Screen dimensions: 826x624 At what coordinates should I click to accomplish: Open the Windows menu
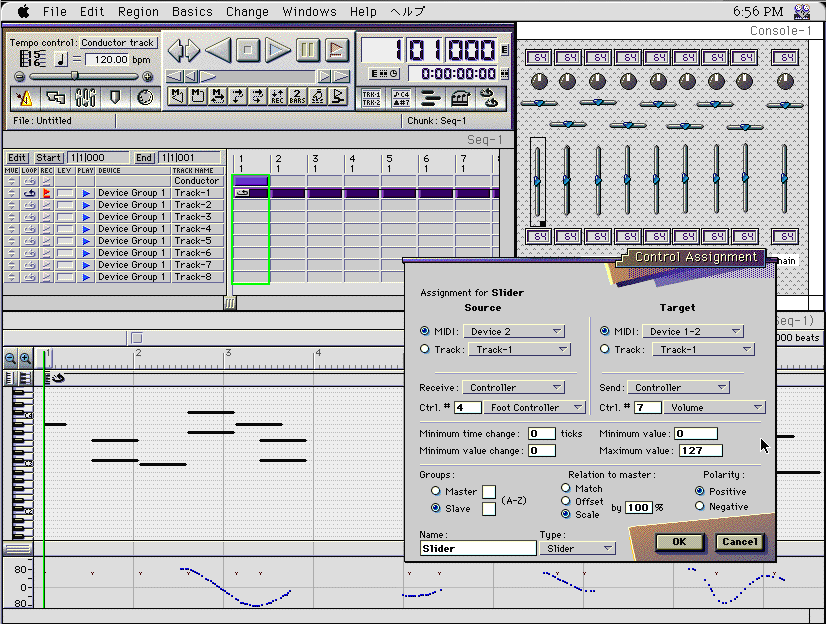309,12
